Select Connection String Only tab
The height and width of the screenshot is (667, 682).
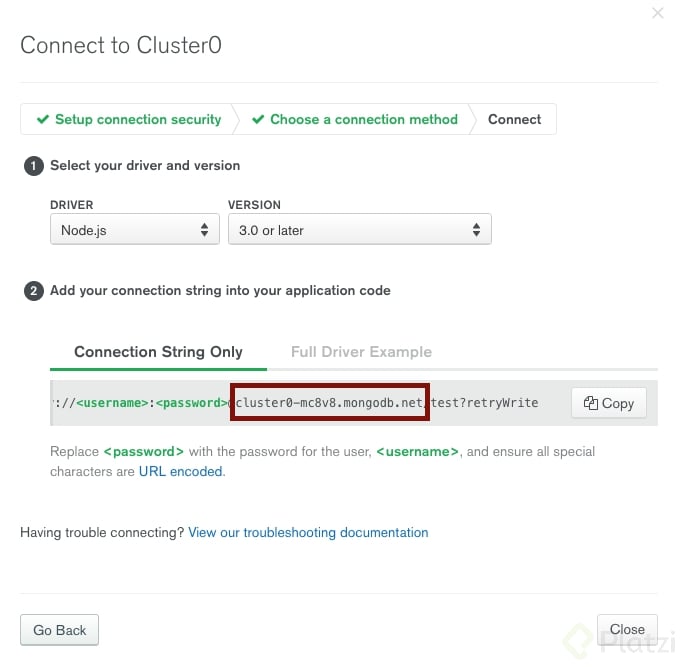point(158,352)
